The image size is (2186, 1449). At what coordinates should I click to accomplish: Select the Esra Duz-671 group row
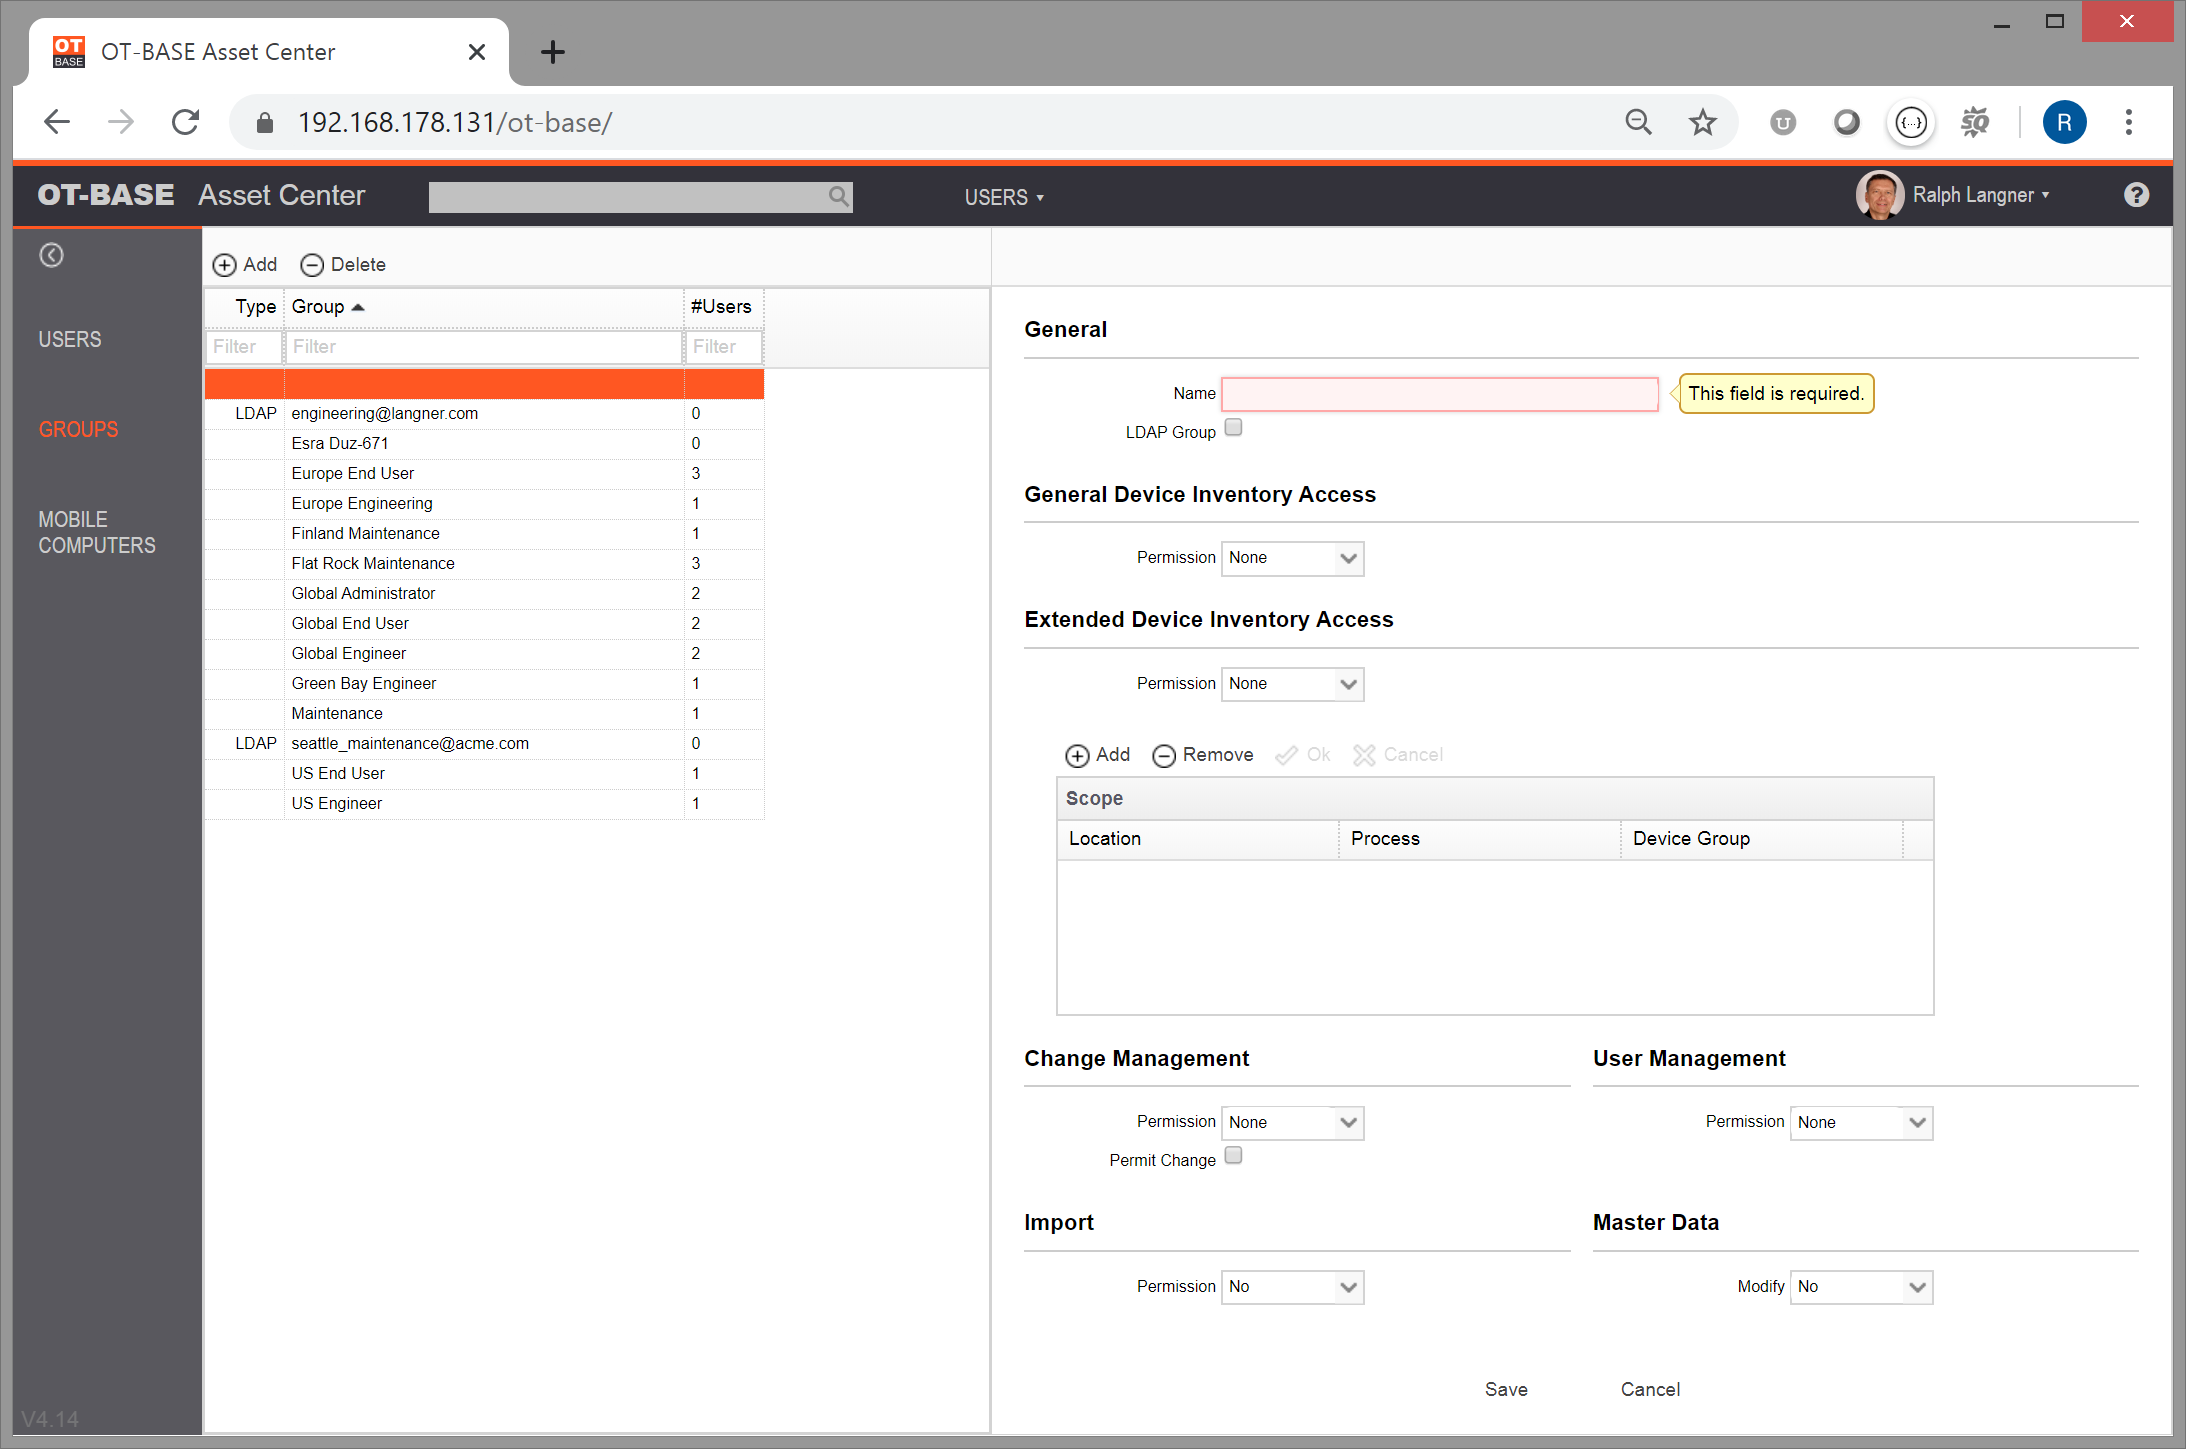(484, 444)
